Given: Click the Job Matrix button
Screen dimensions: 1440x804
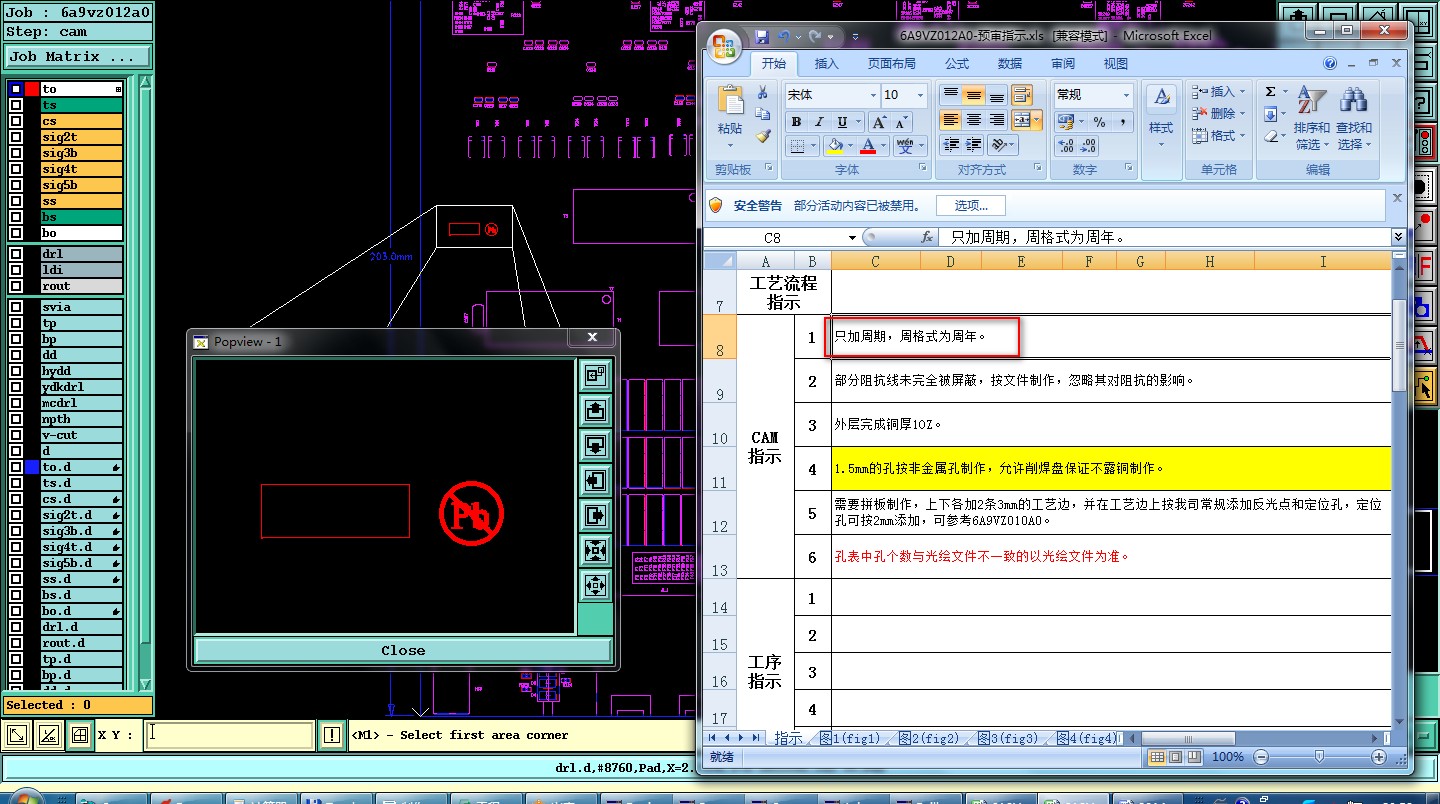Looking at the screenshot, I should 78,57.
